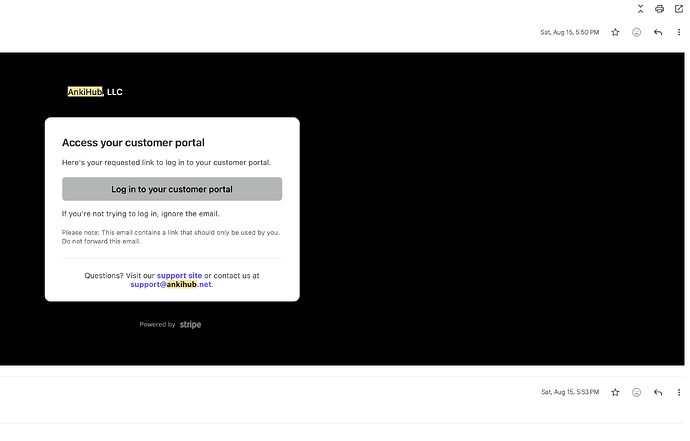Print the email conversation
The height and width of the screenshot is (441, 690).
click(659, 9)
